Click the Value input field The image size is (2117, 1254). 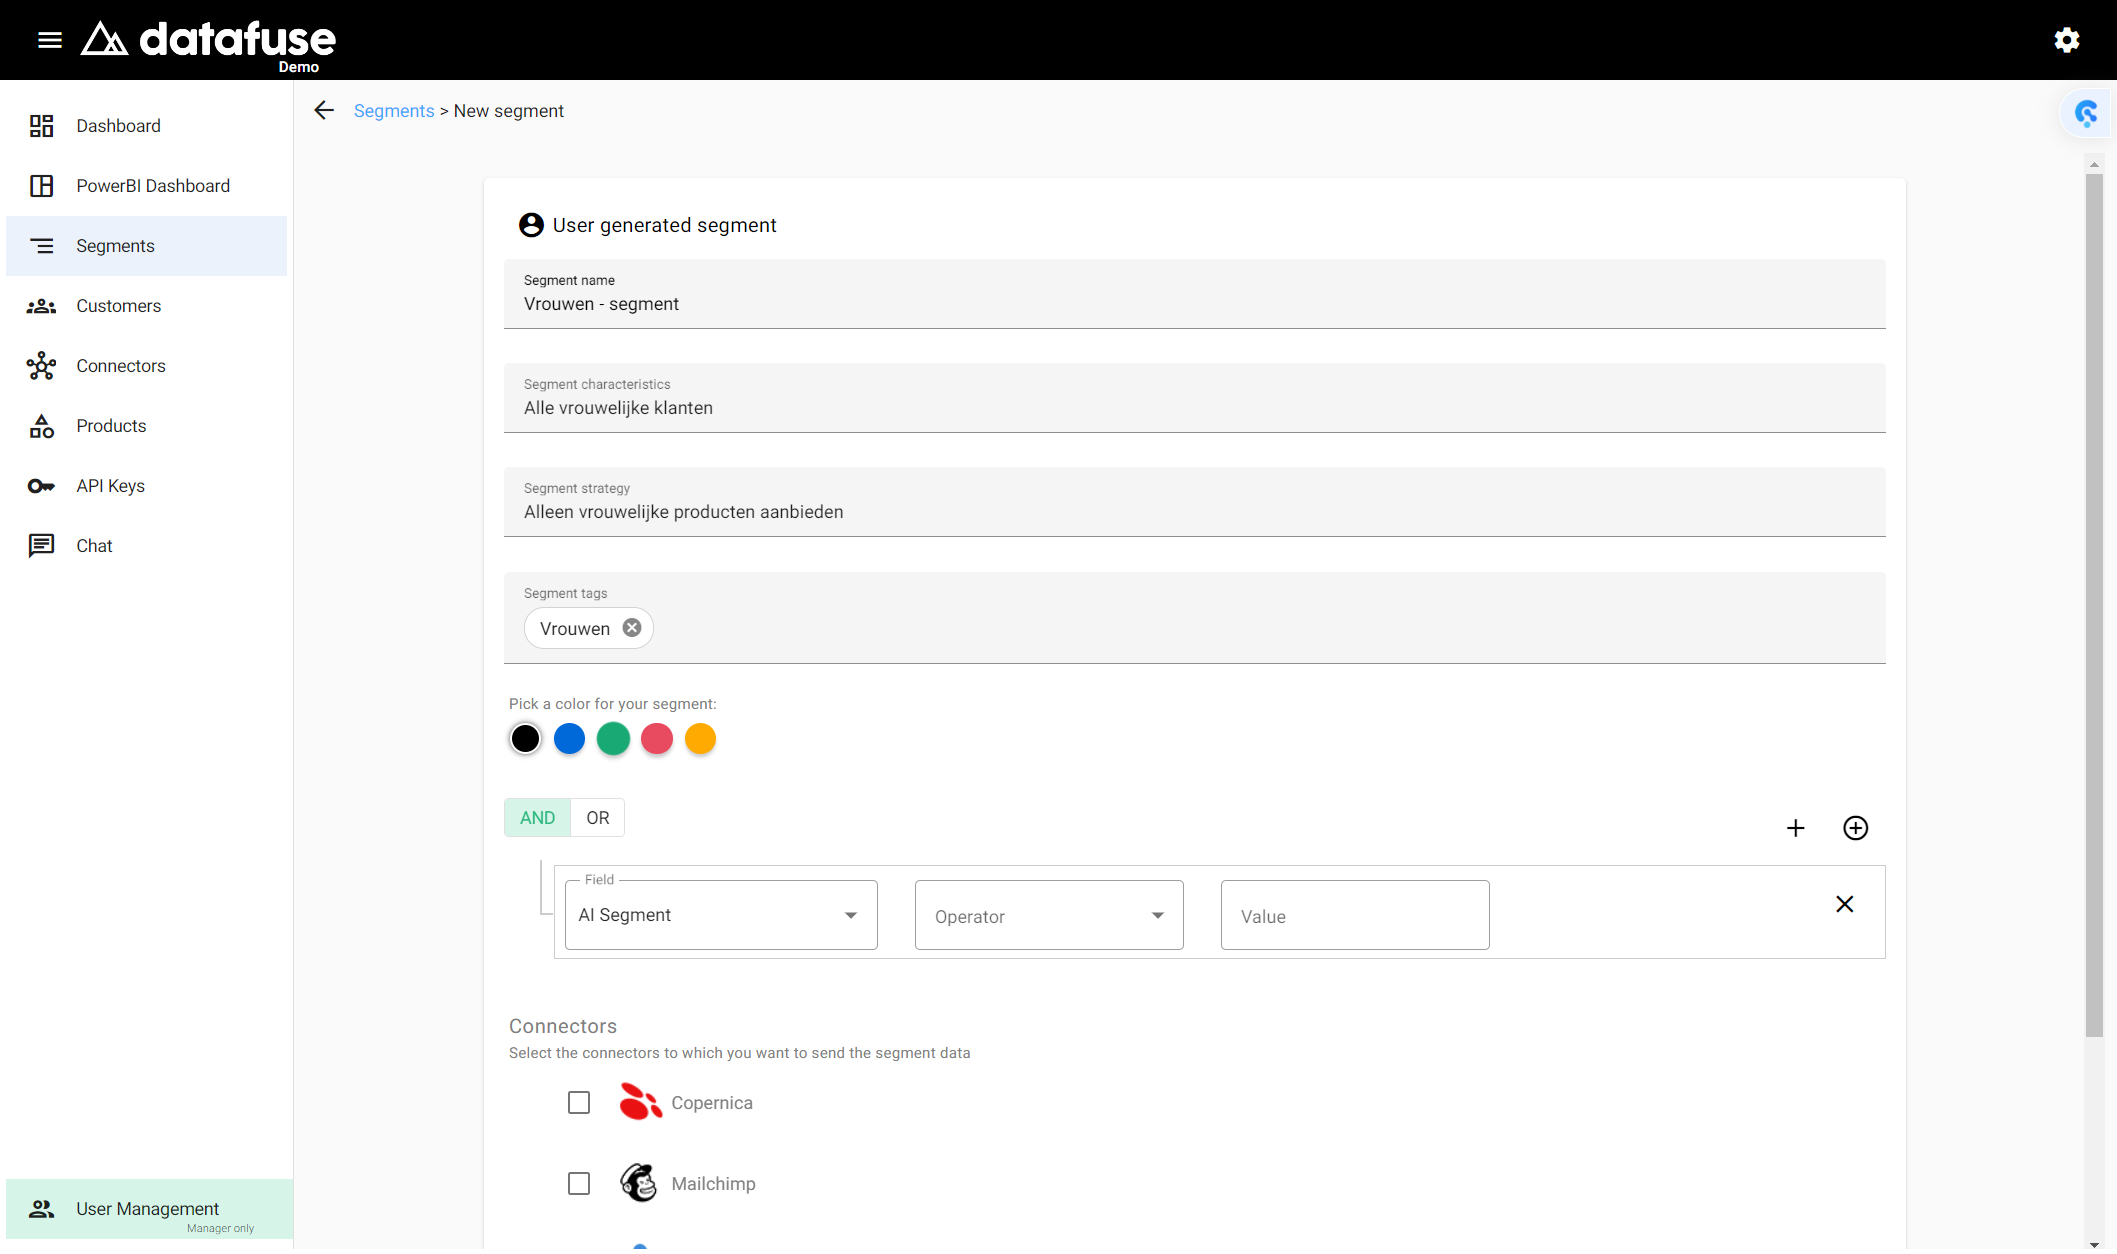tap(1355, 915)
